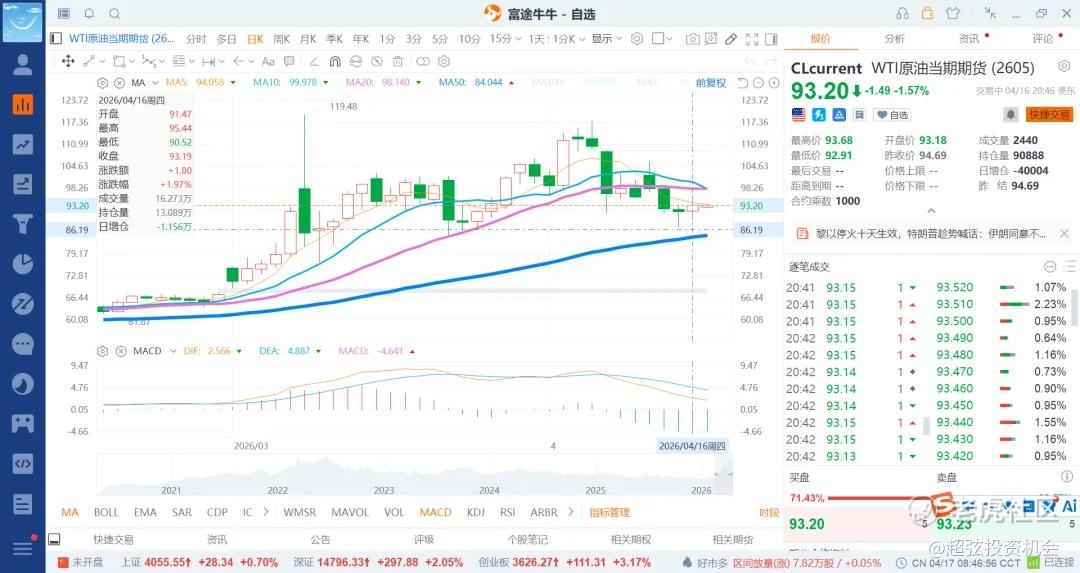Click the price alert bell icon
This screenshot has width=1080, height=573.
pos(1010,114)
